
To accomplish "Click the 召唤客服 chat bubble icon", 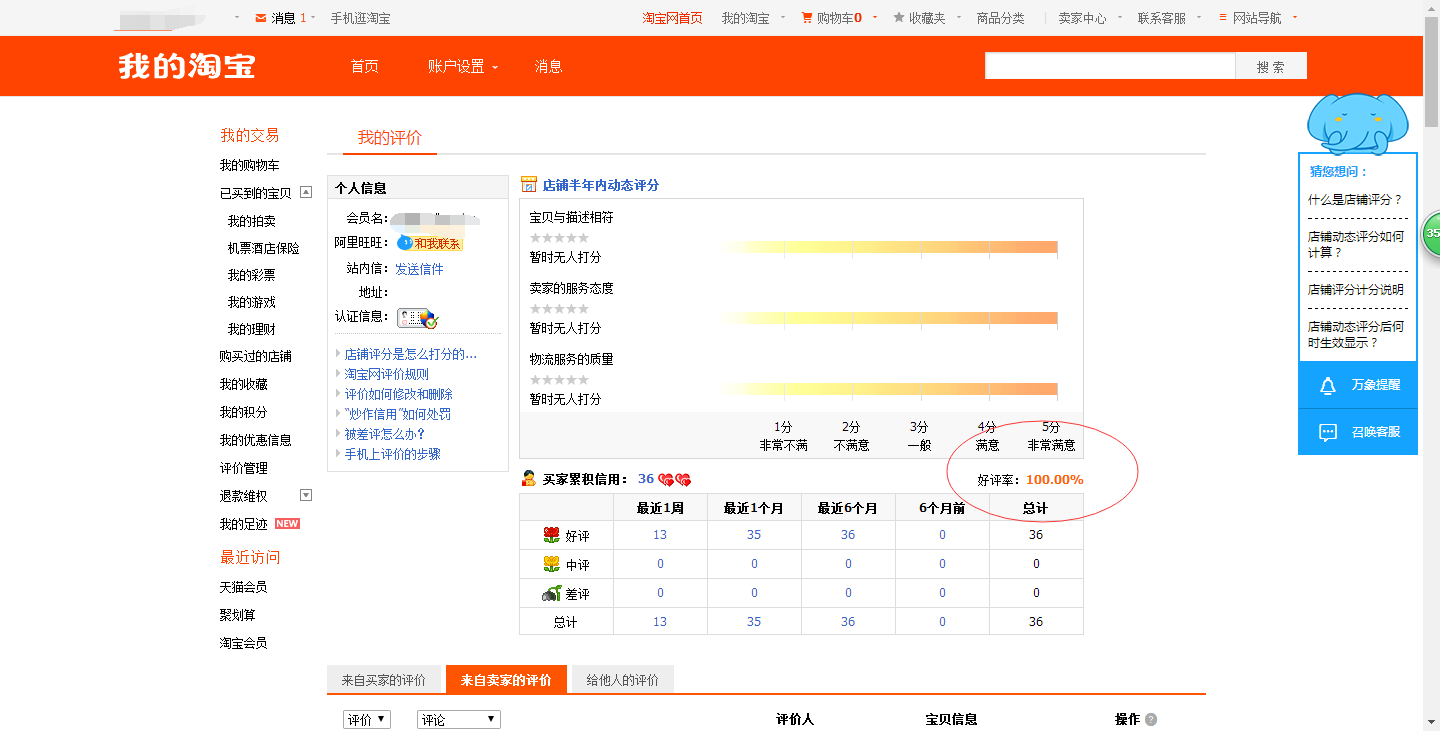I will point(1328,433).
